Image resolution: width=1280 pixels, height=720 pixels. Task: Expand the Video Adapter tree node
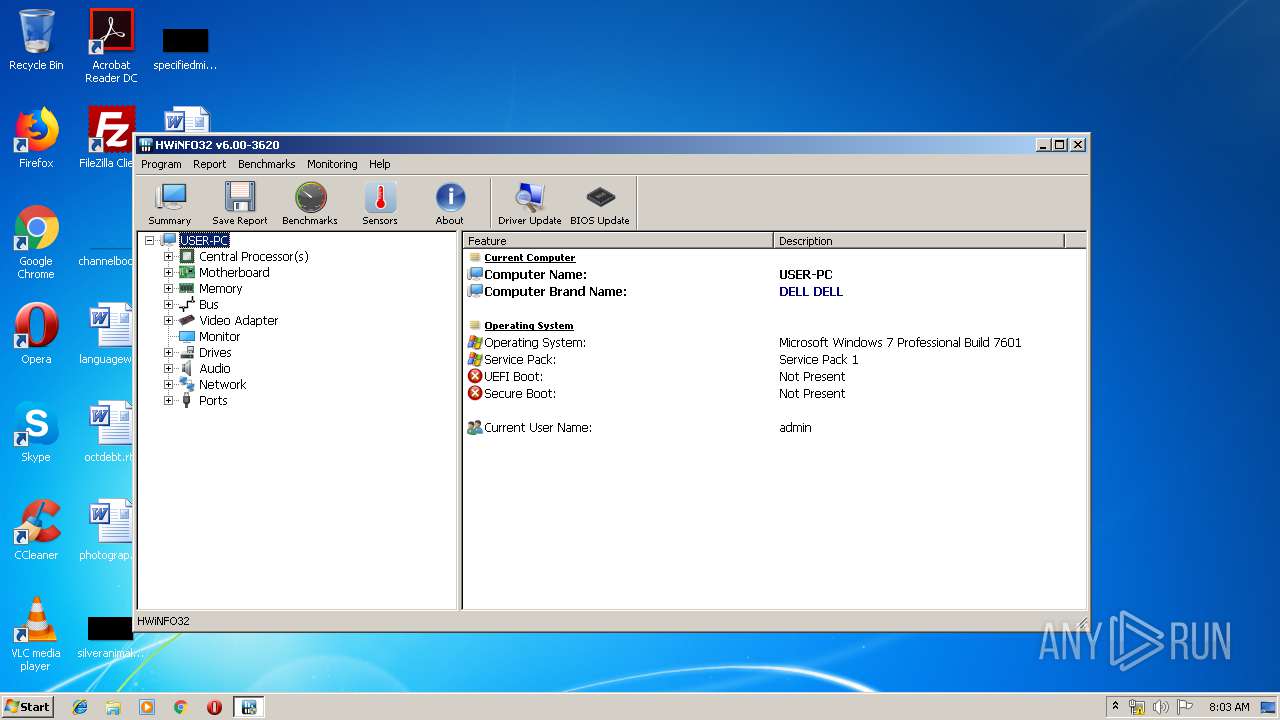coord(168,320)
